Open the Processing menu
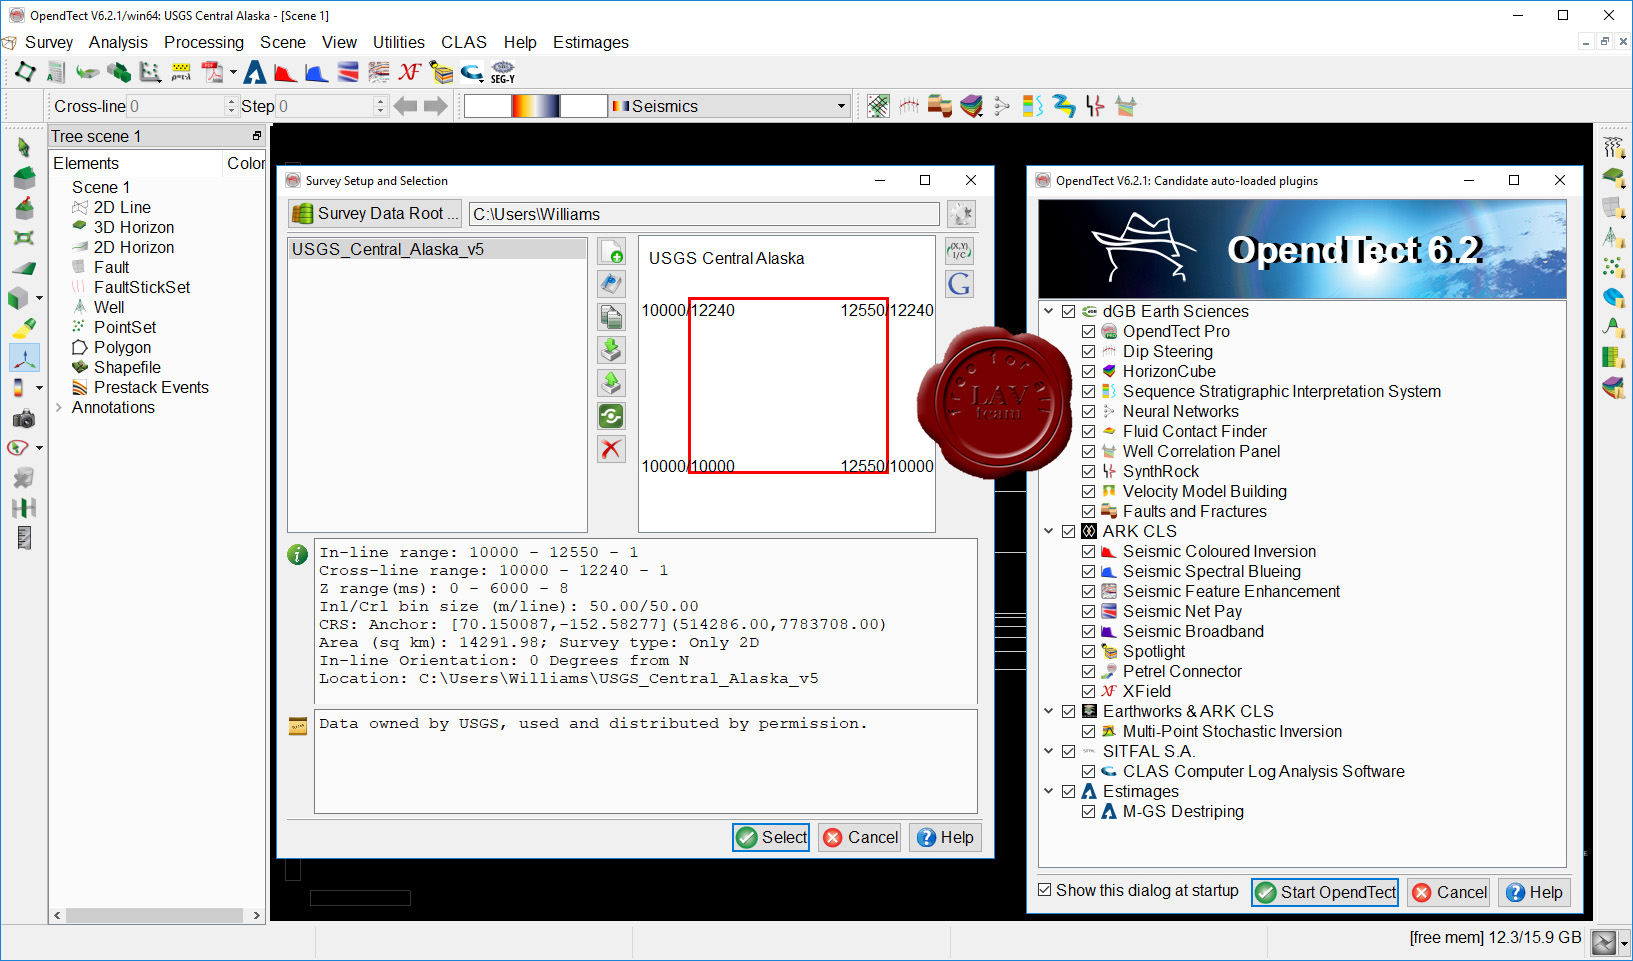This screenshot has width=1633, height=961. [204, 42]
